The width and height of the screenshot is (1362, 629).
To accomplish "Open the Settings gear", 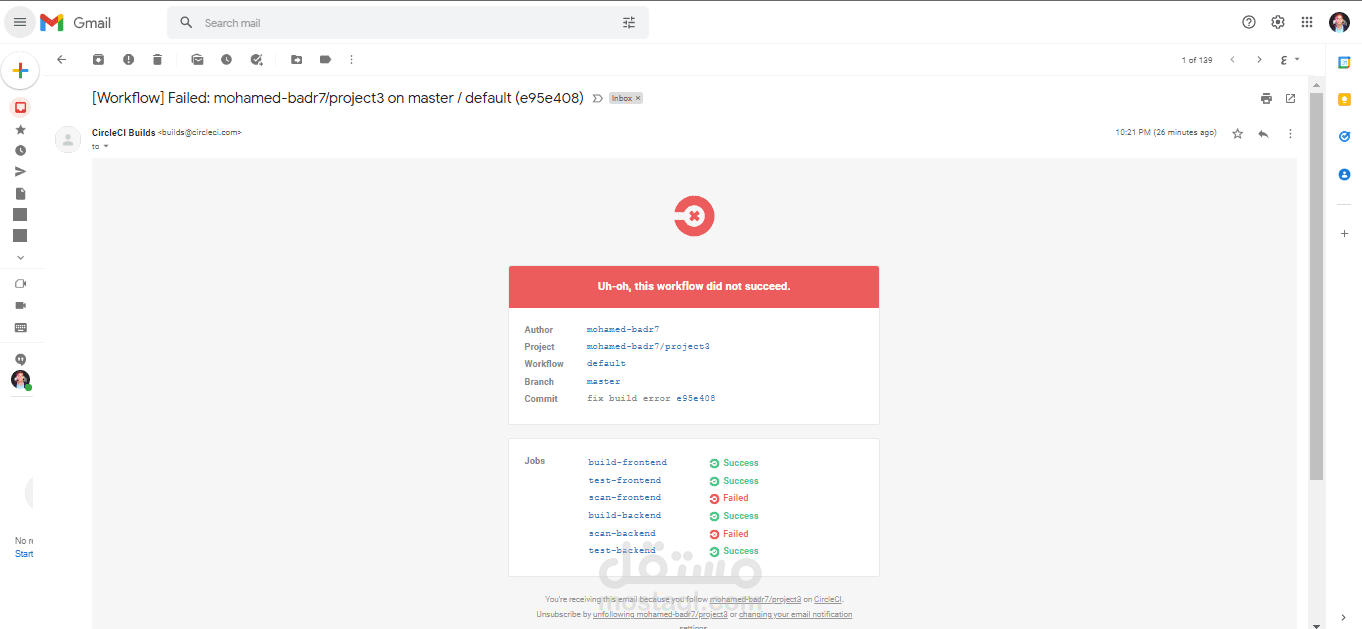I will point(1278,22).
